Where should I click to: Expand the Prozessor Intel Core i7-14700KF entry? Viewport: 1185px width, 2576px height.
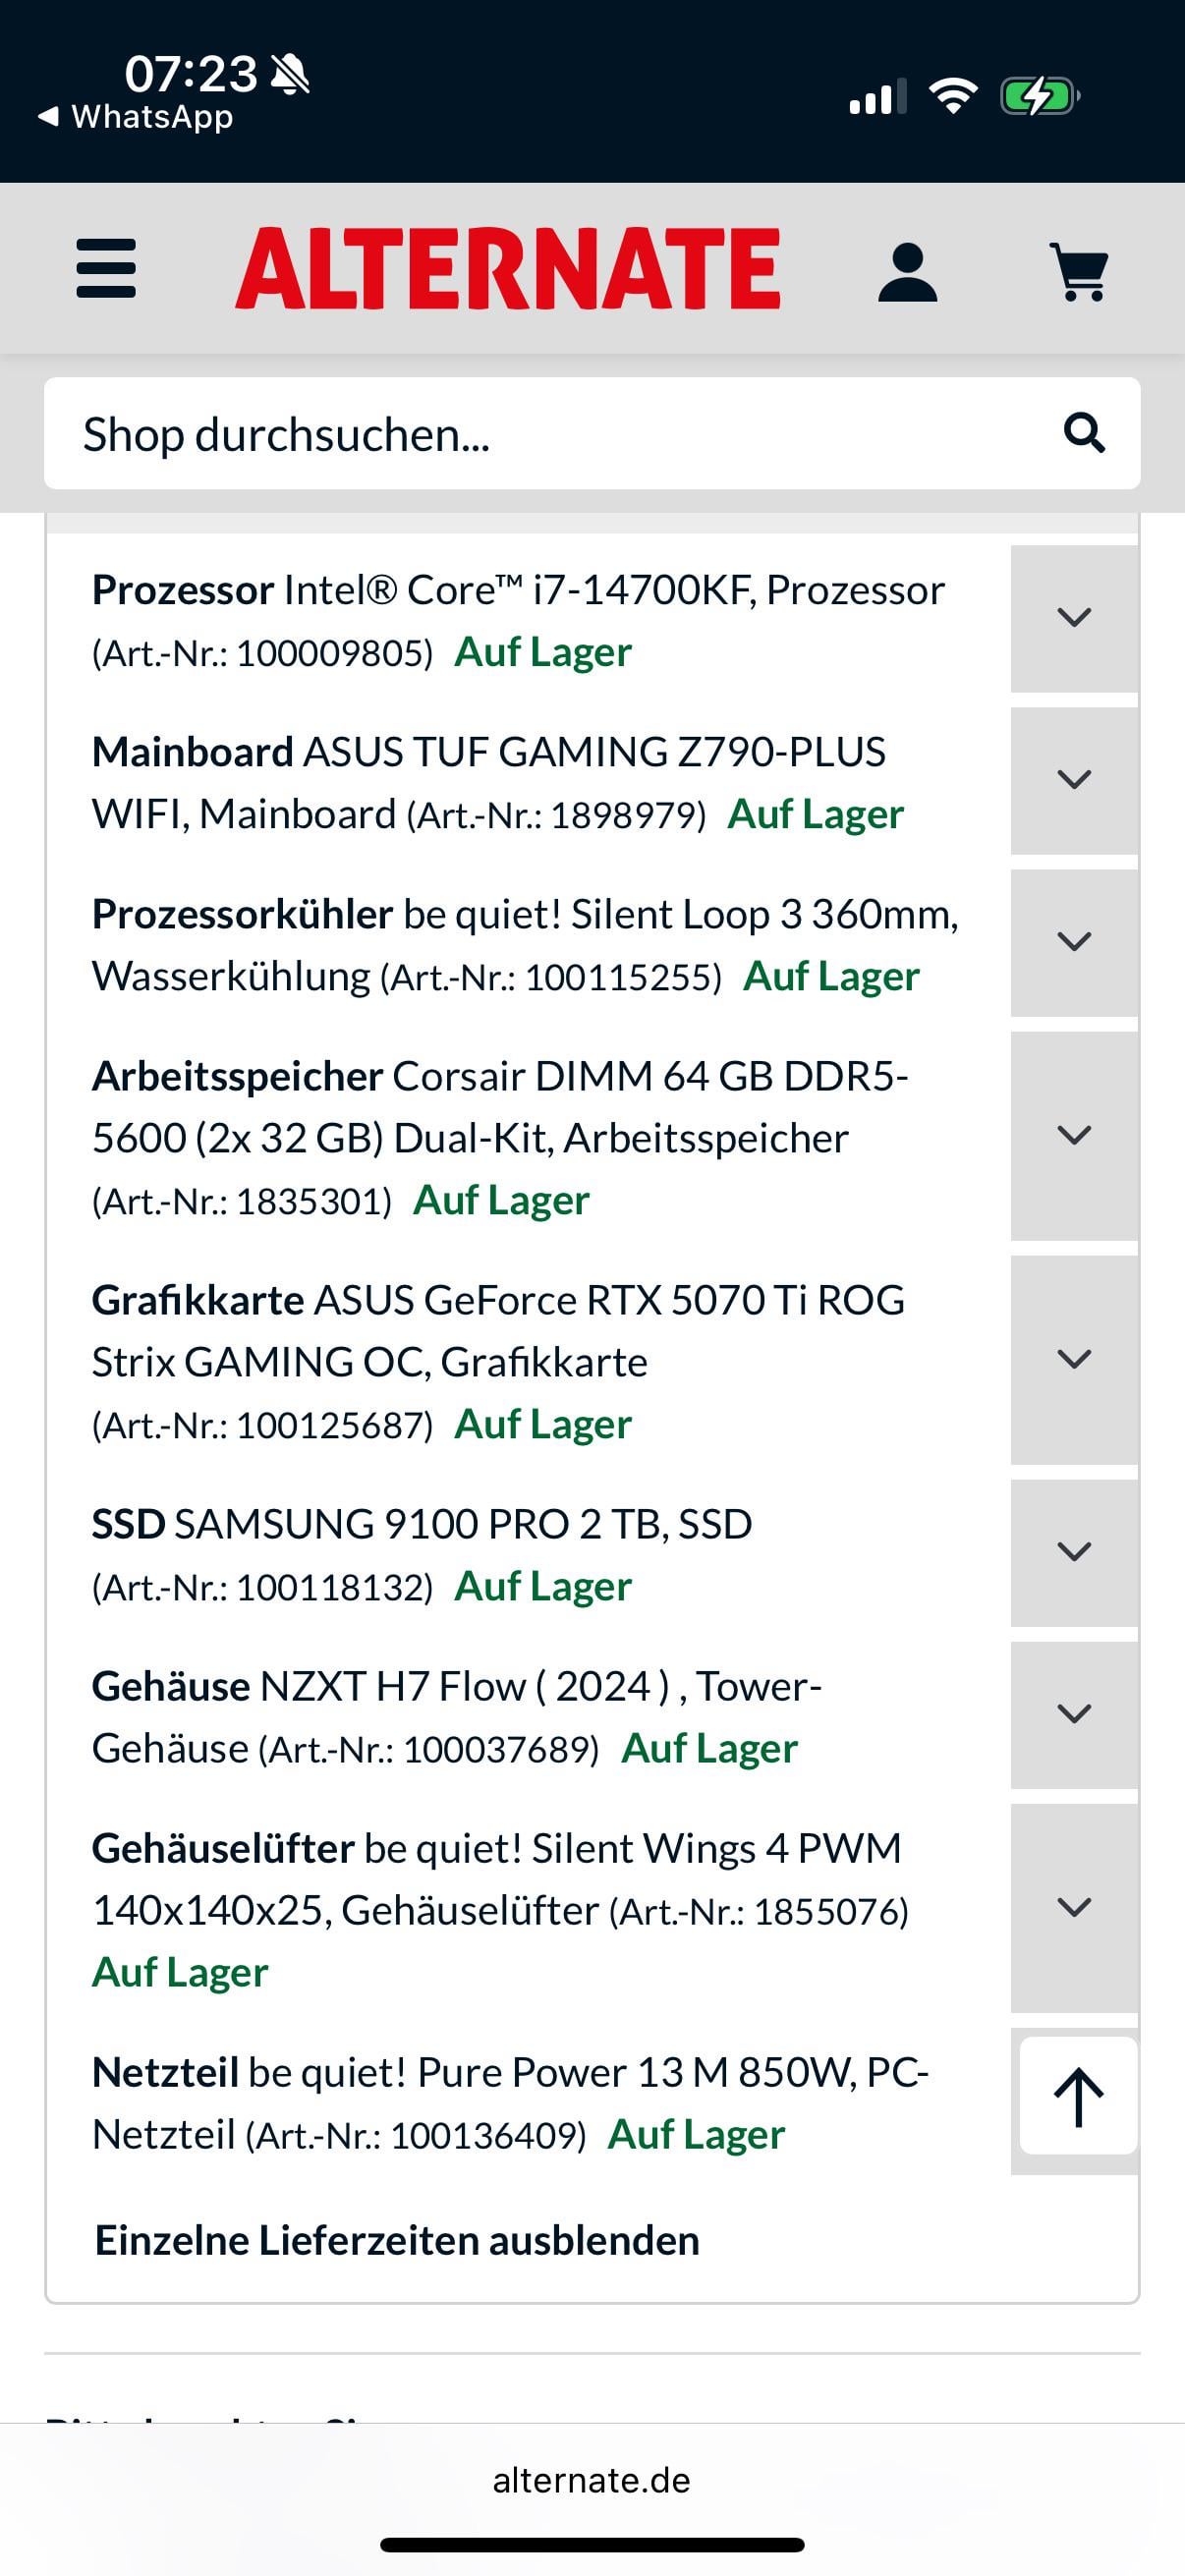1074,618
